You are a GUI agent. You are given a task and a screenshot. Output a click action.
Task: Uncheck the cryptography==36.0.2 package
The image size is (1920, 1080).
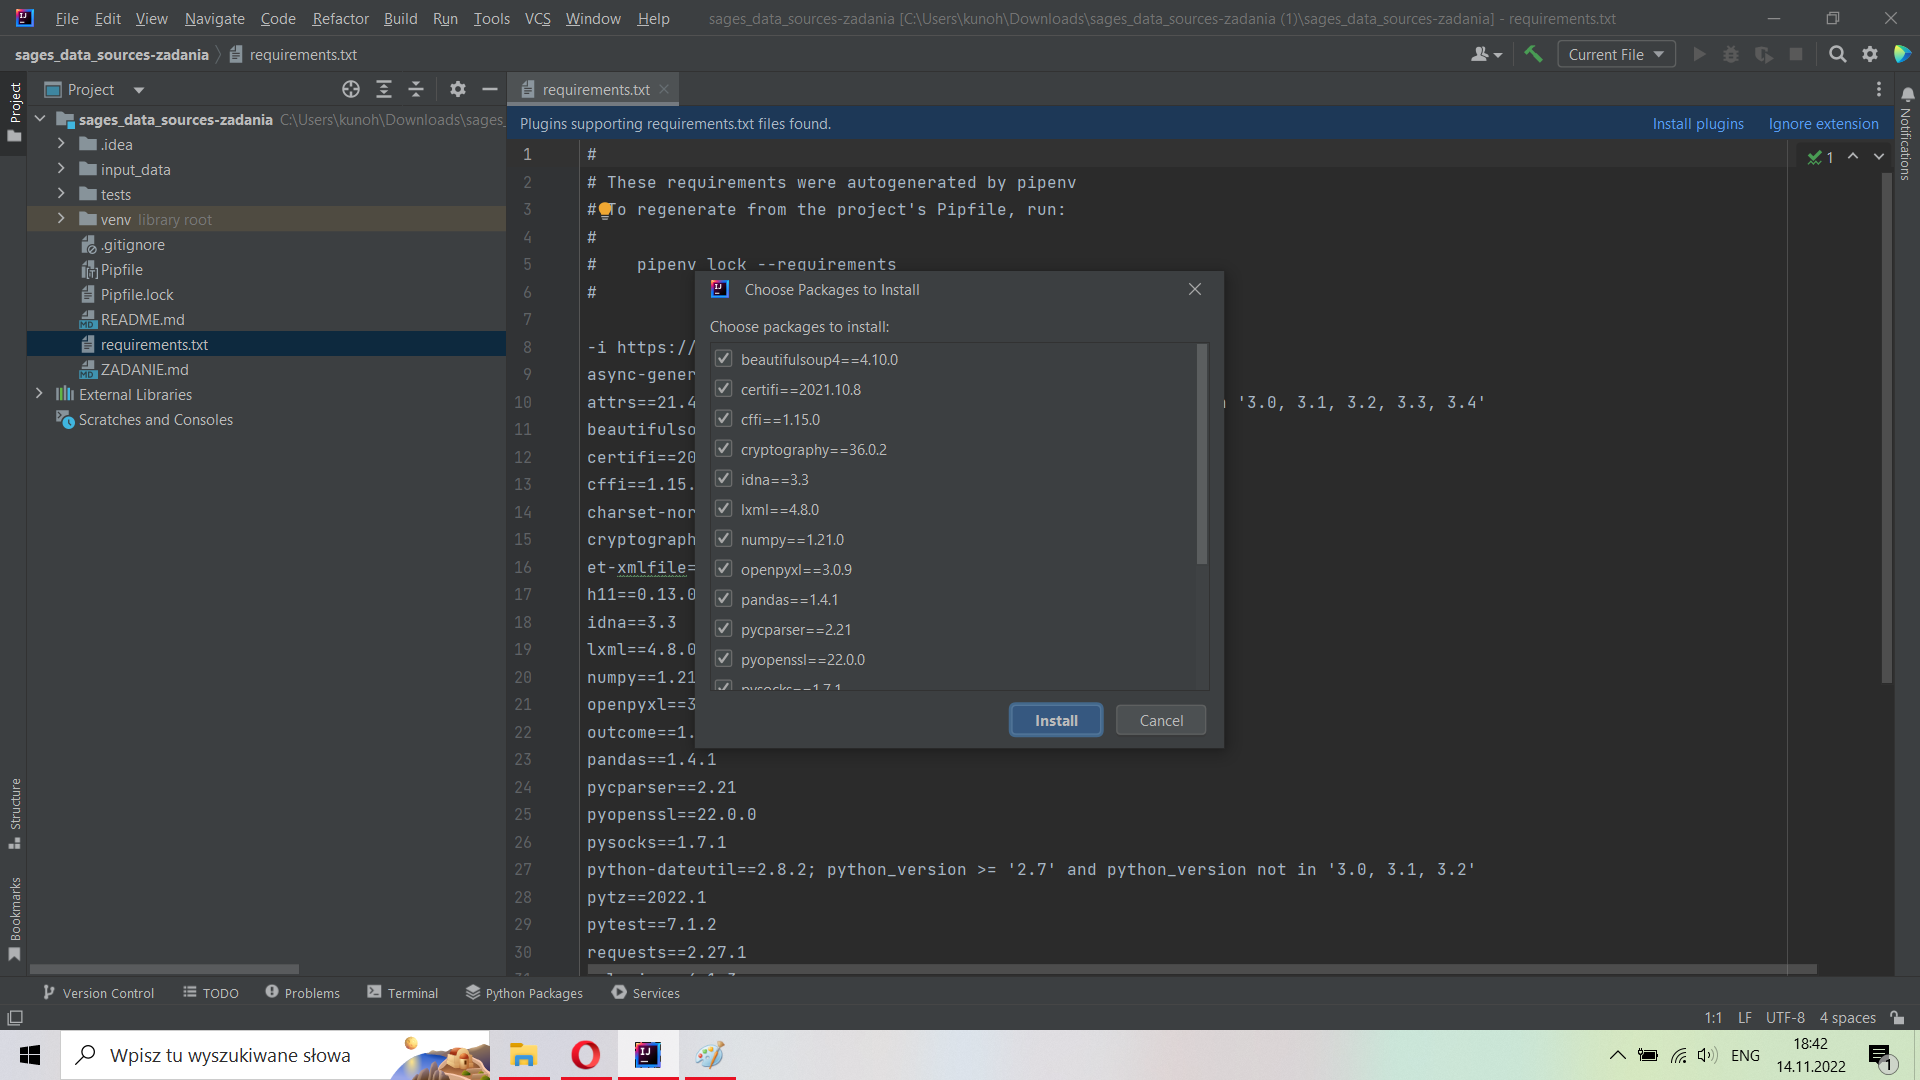click(x=723, y=448)
